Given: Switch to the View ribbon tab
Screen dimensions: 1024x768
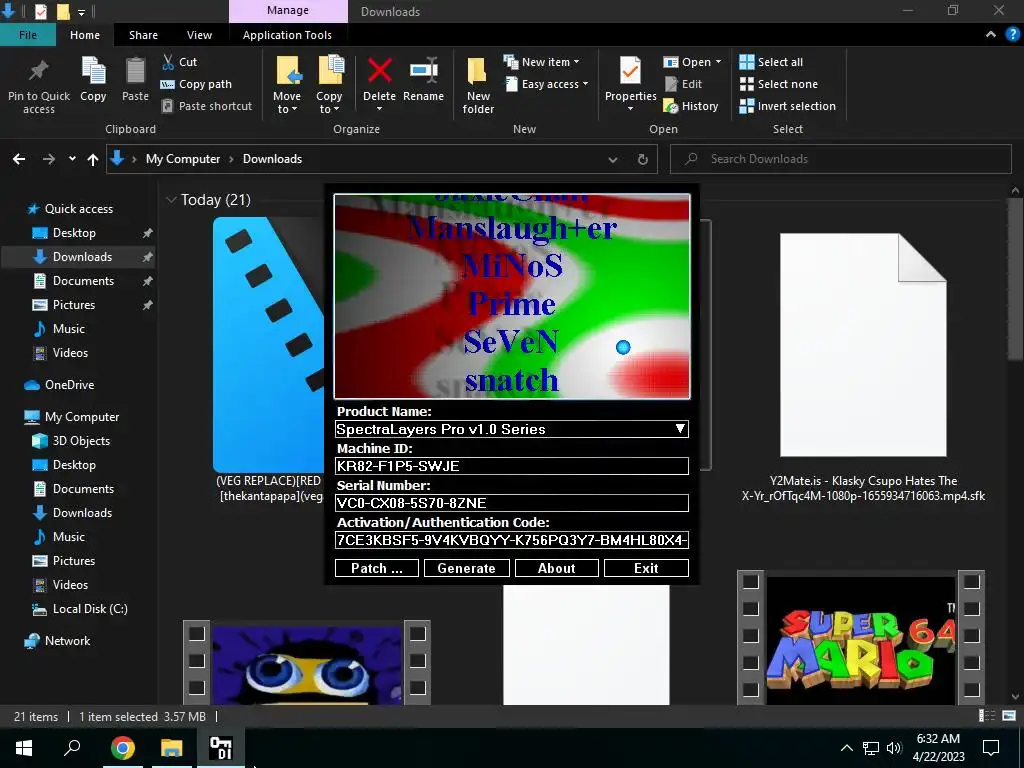Looking at the screenshot, I should click(199, 35).
